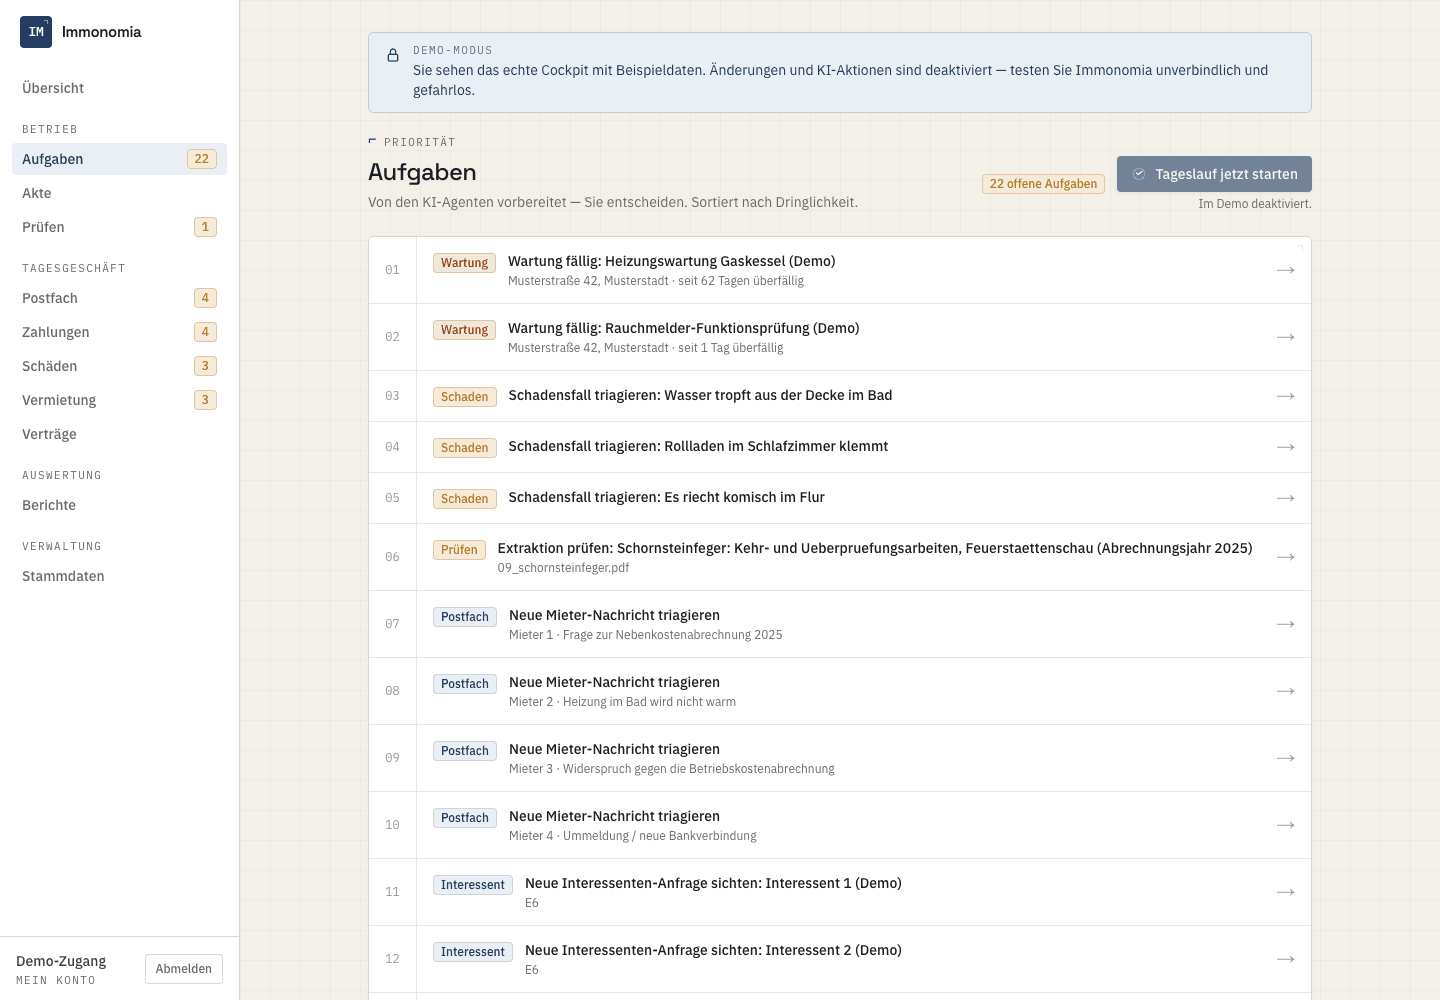Click Ummeldung / neue Bankverbindung text

pos(660,836)
